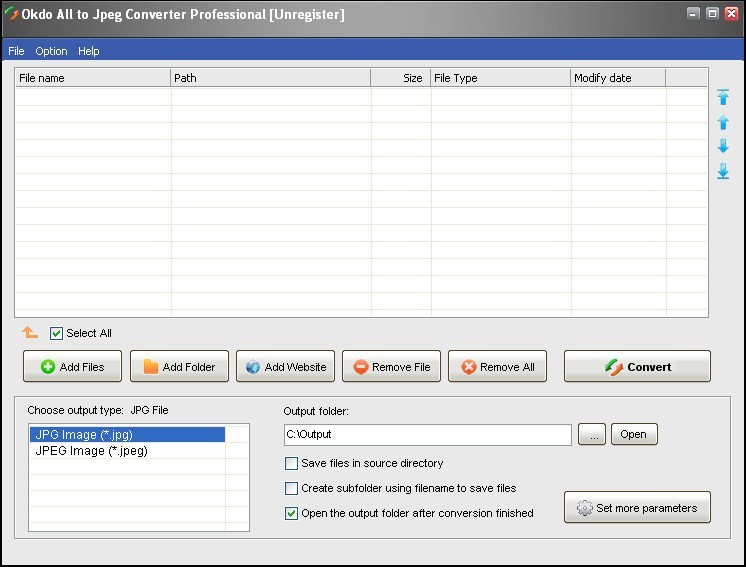Close the converter window
The height and width of the screenshot is (567, 746).
(x=731, y=13)
